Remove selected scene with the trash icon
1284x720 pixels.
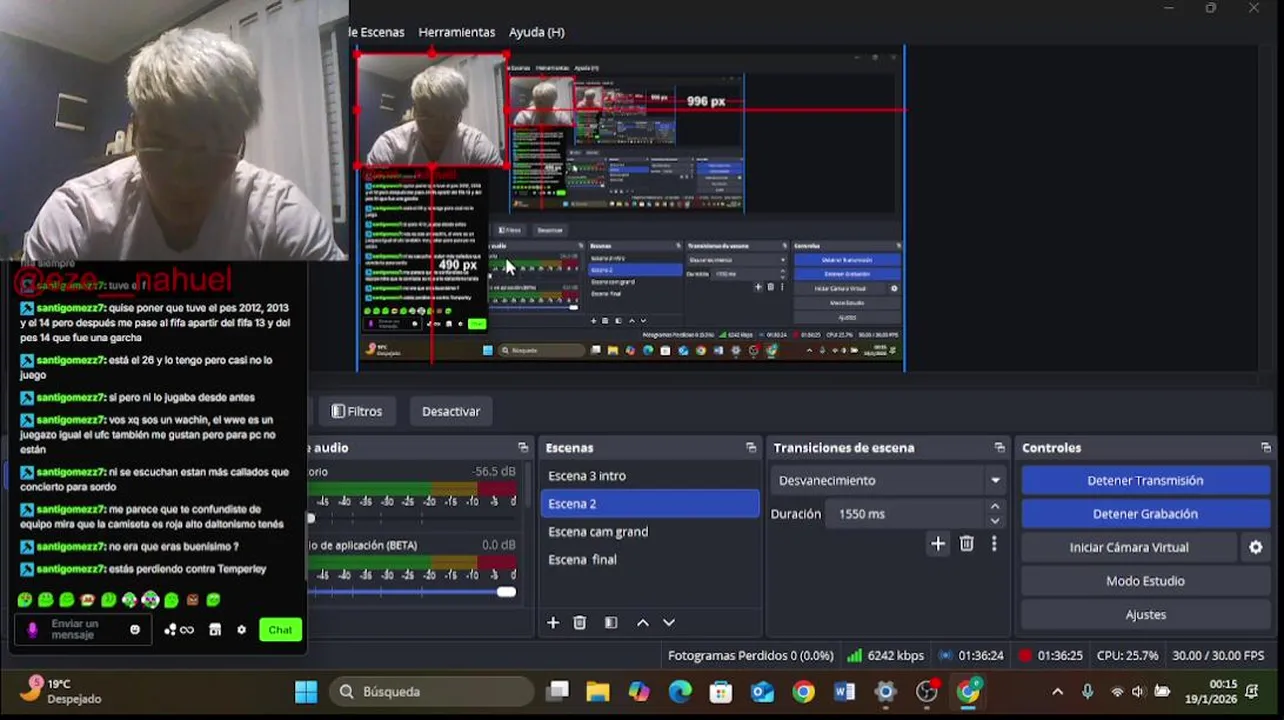tap(579, 622)
